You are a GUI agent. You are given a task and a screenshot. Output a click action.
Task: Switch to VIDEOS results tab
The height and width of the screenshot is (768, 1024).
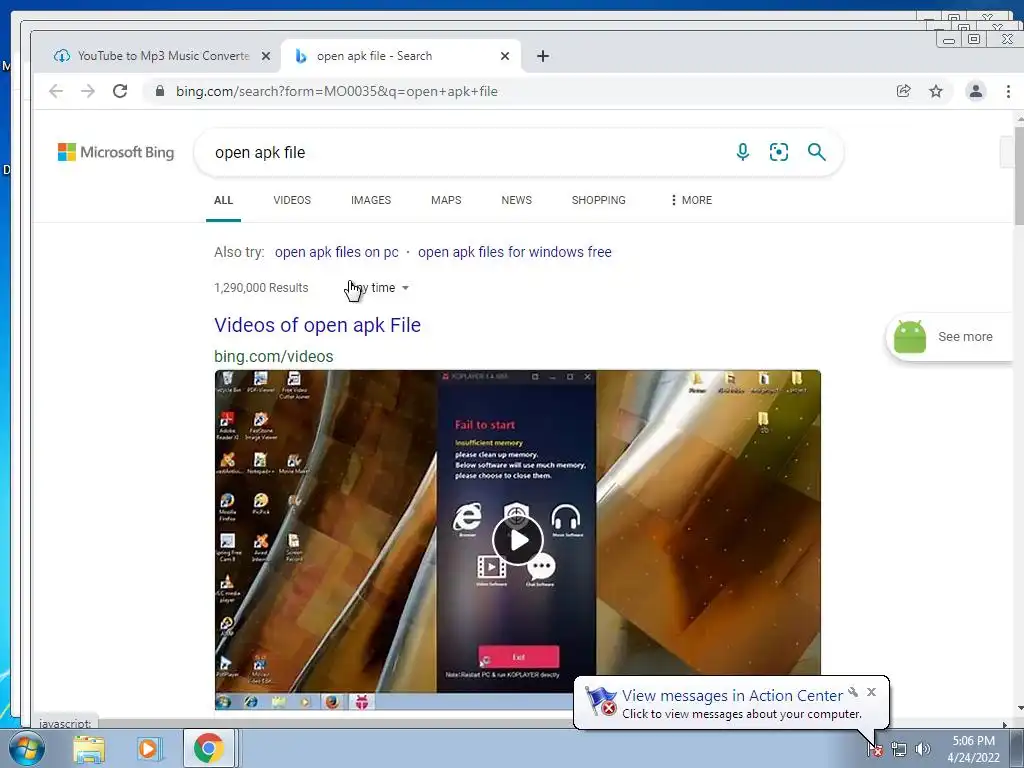point(292,200)
